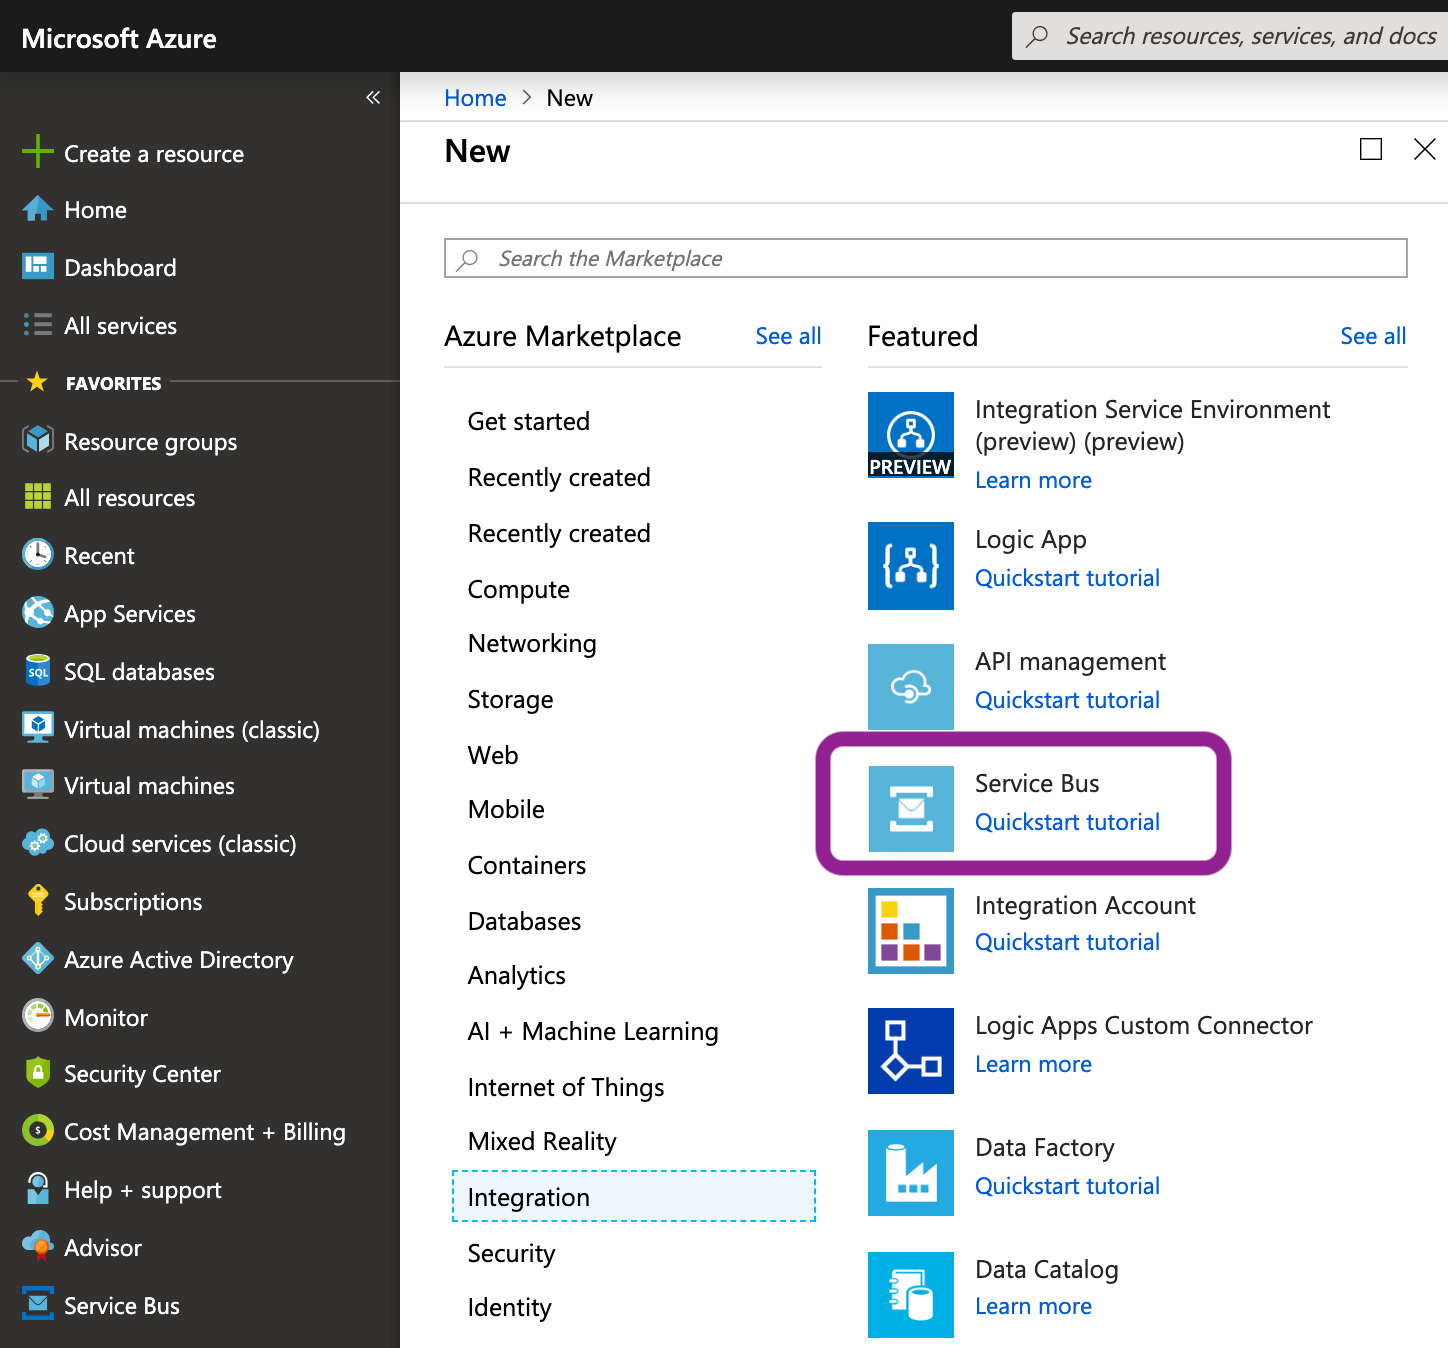Click the Logic App featured icon
This screenshot has height=1348, width=1448.
pyautogui.click(x=911, y=566)
